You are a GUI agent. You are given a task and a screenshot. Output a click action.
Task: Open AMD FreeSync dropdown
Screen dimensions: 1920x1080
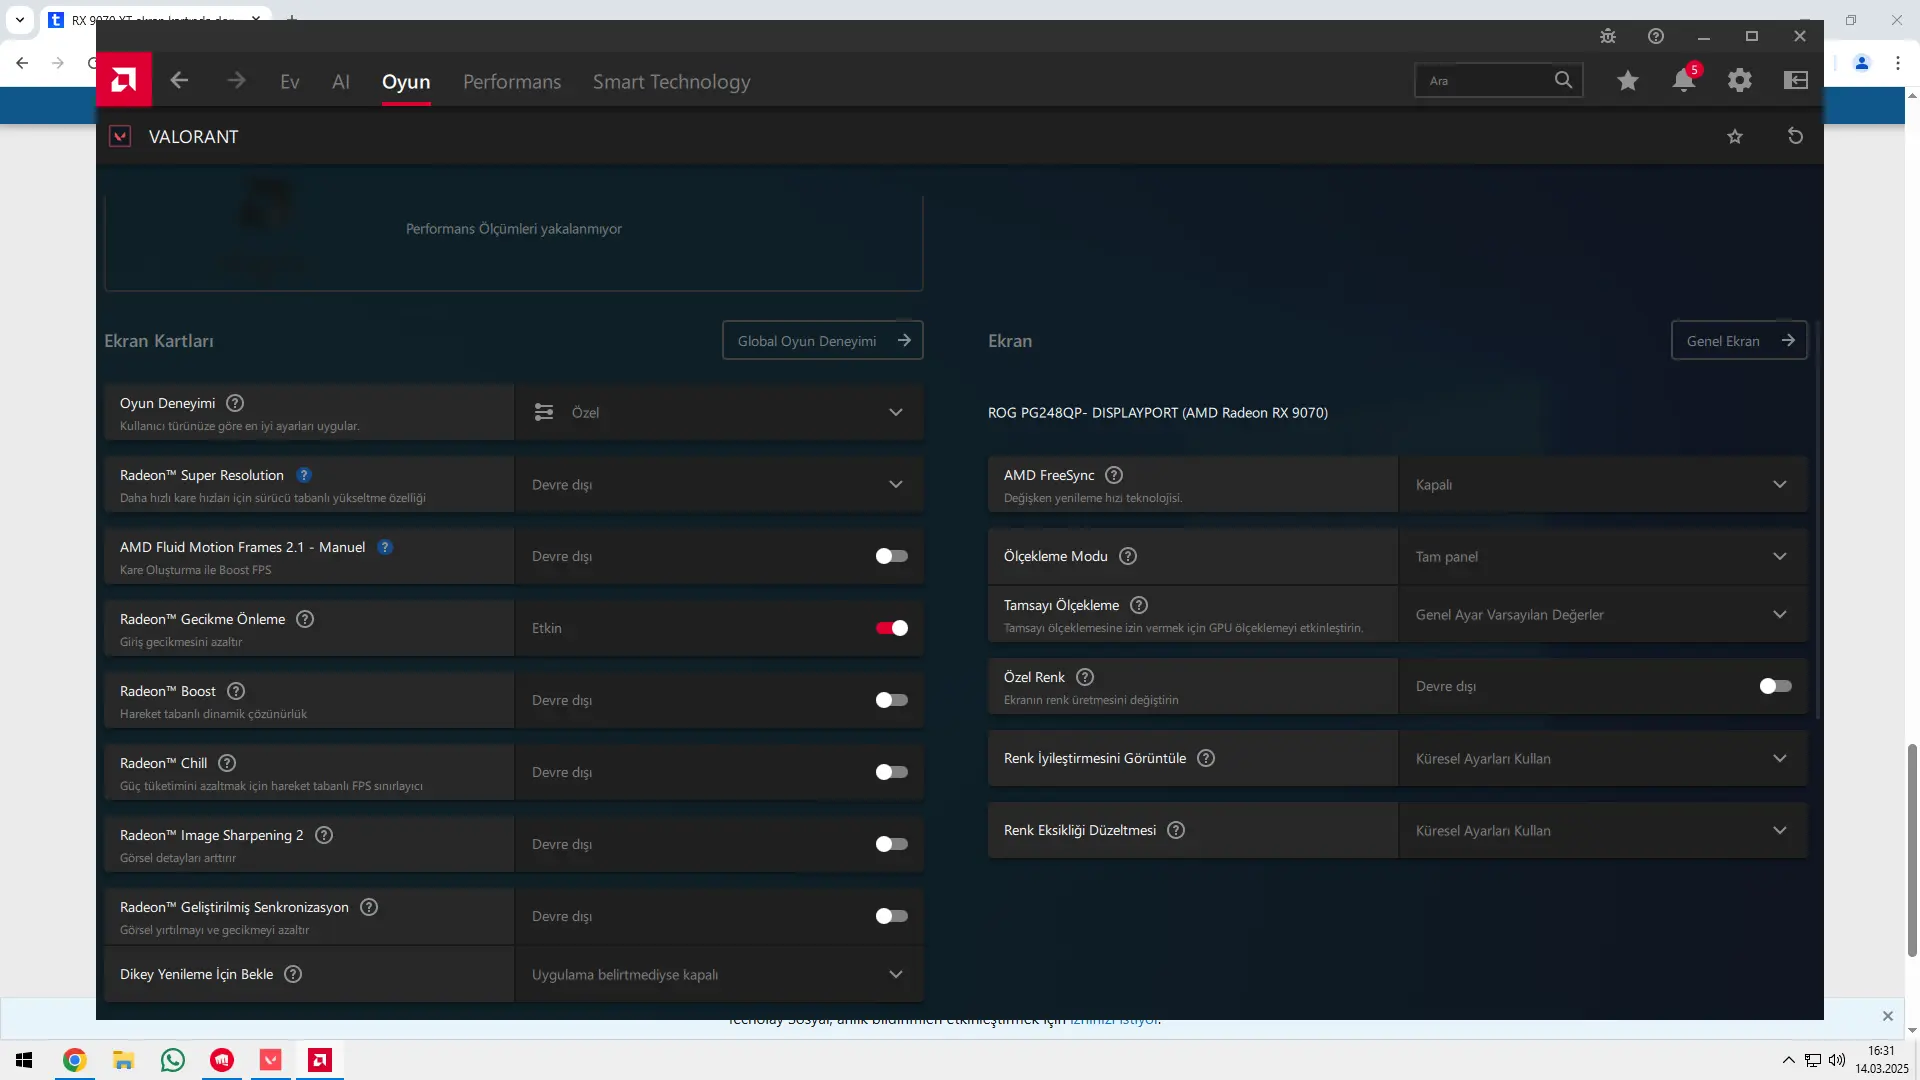point(1603,484)
